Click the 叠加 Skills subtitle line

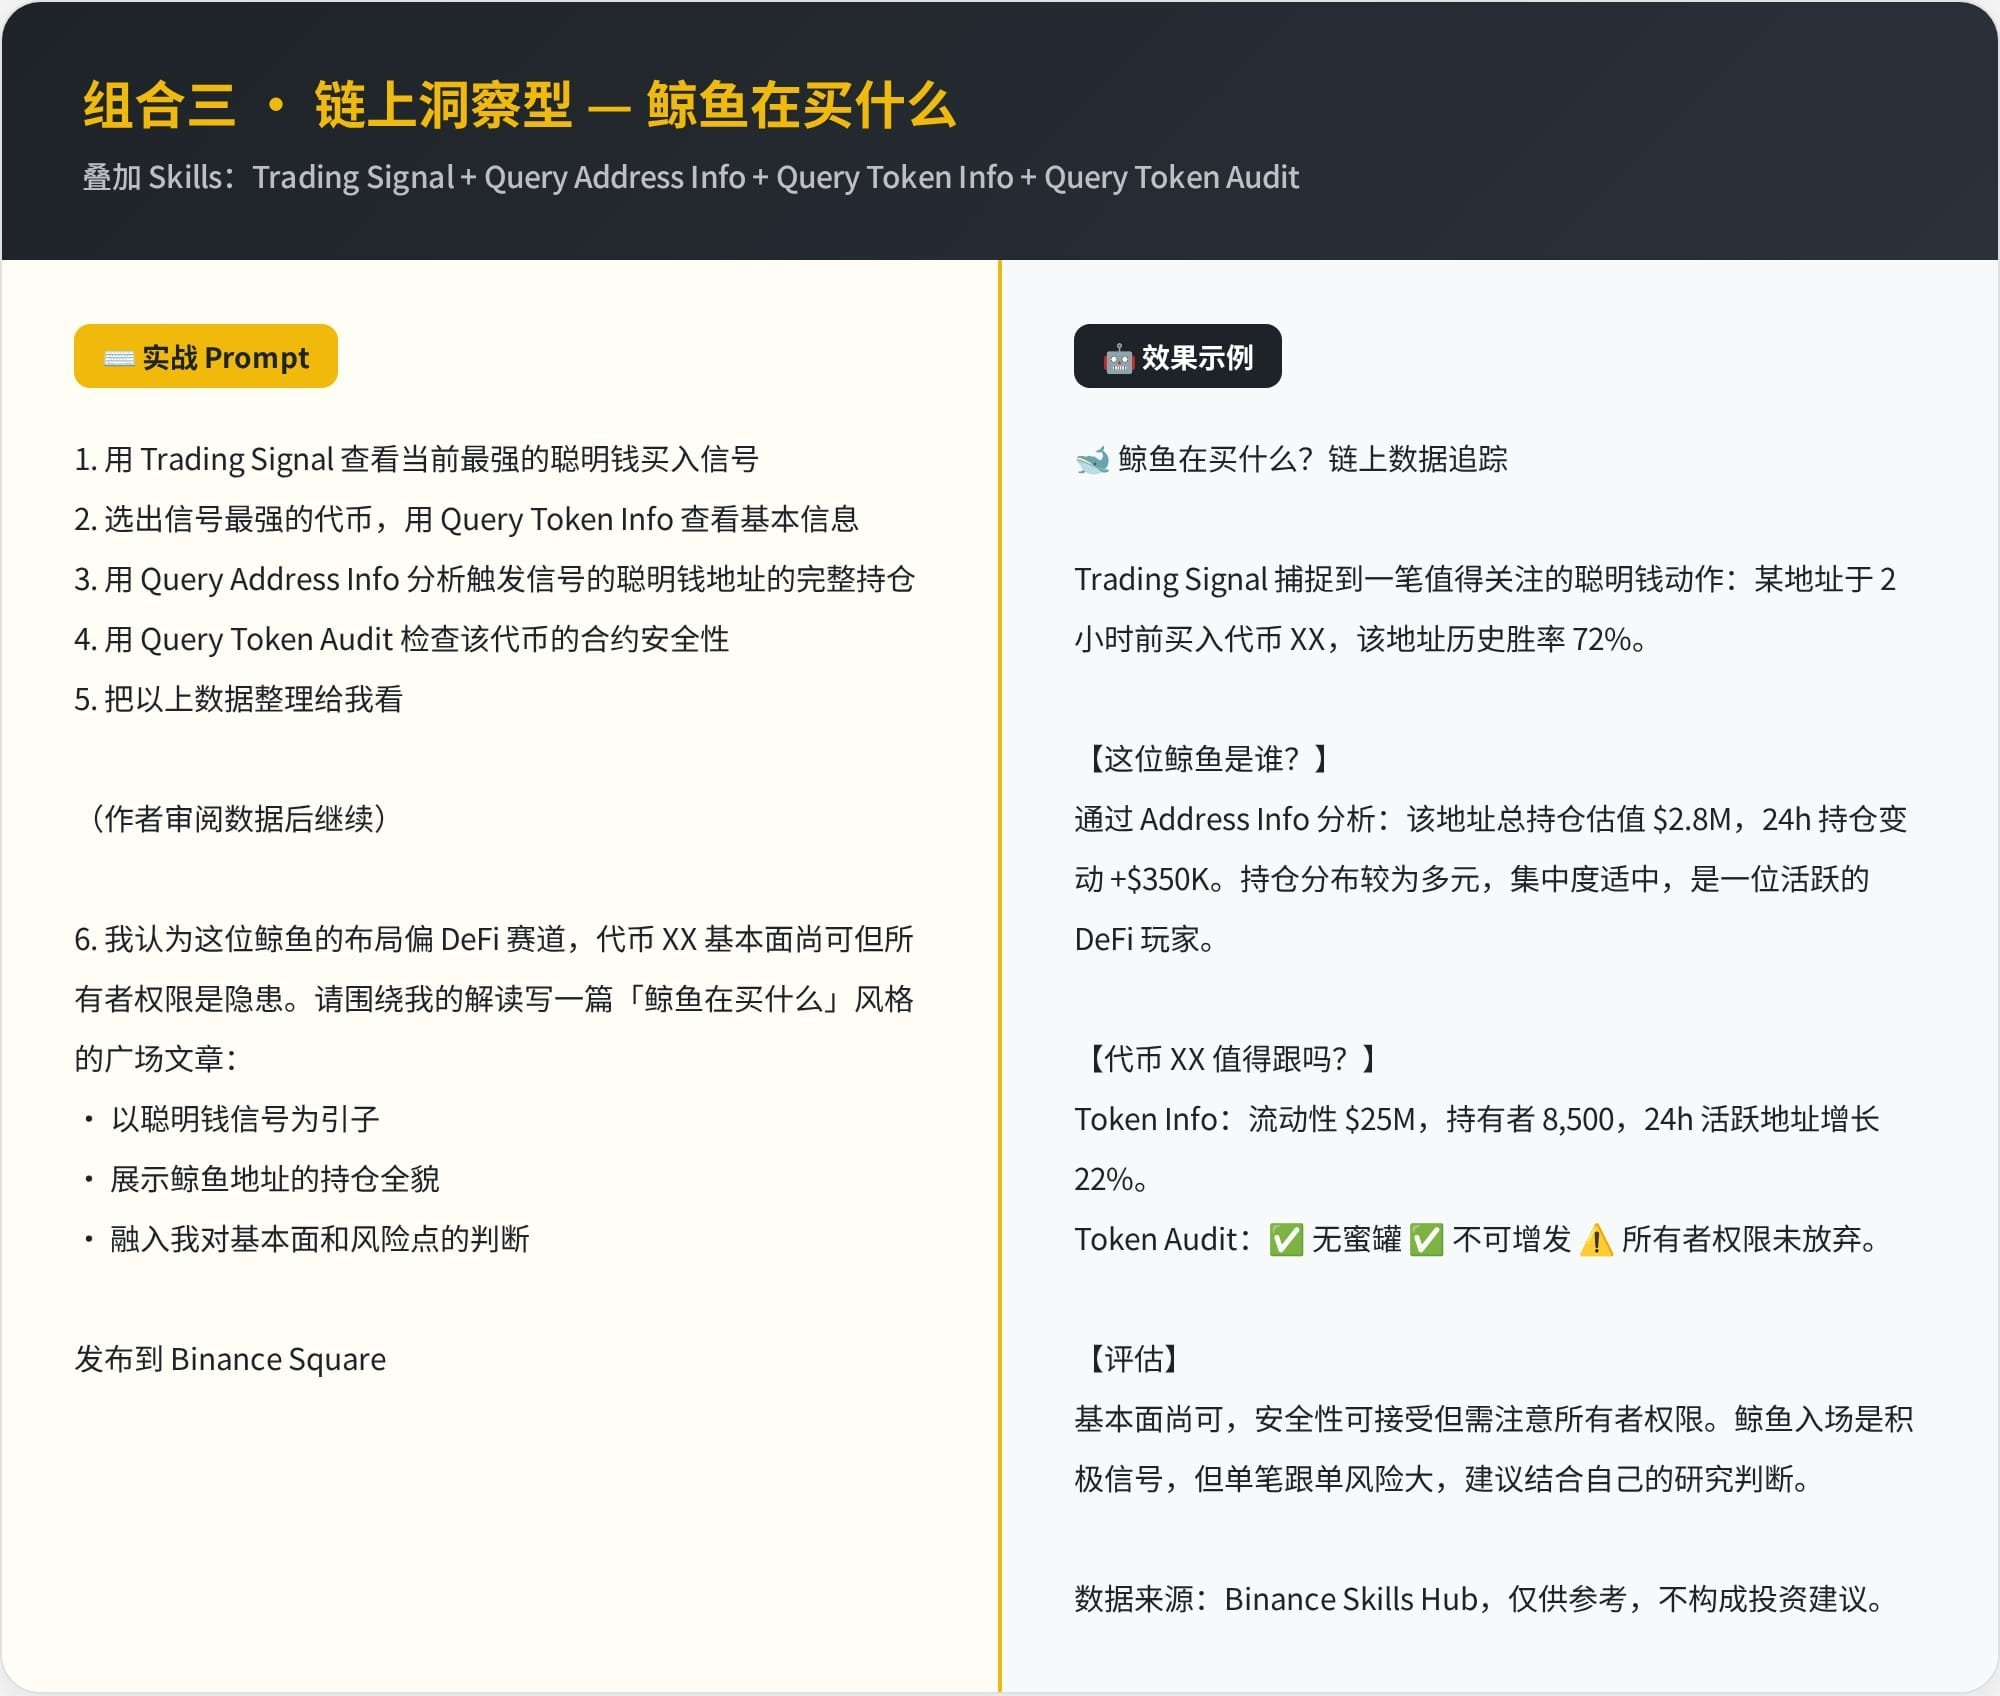pos(690,177)
